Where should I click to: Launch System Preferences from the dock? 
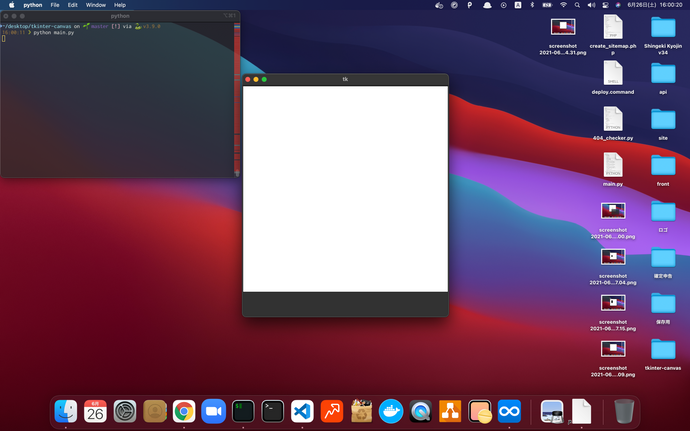pyautogui.click(x=125, y=411)
